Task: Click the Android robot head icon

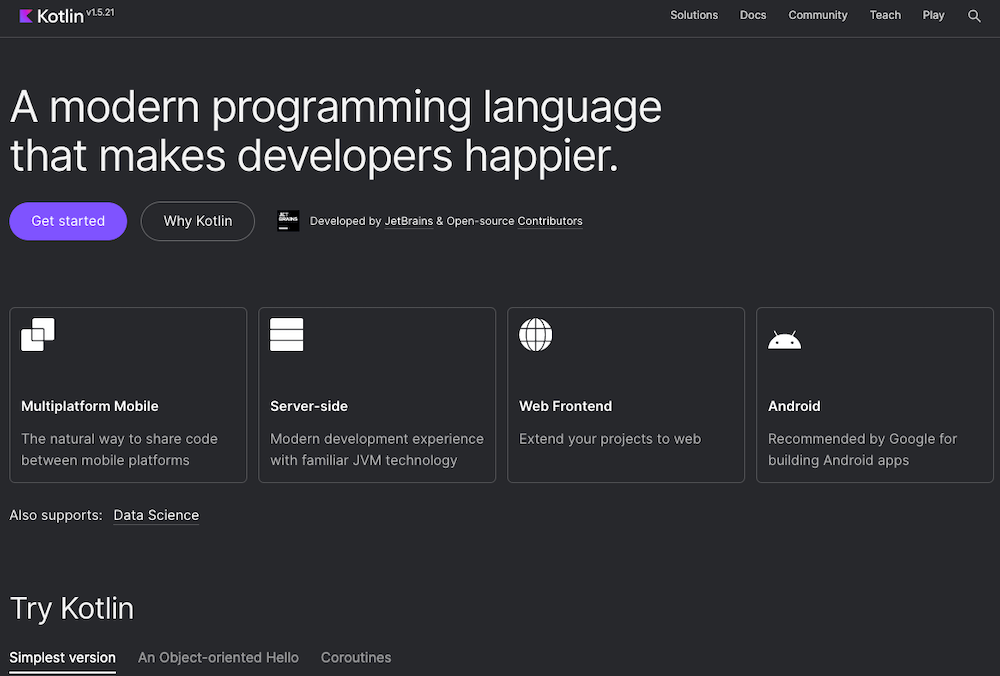Action: [784, 340]
